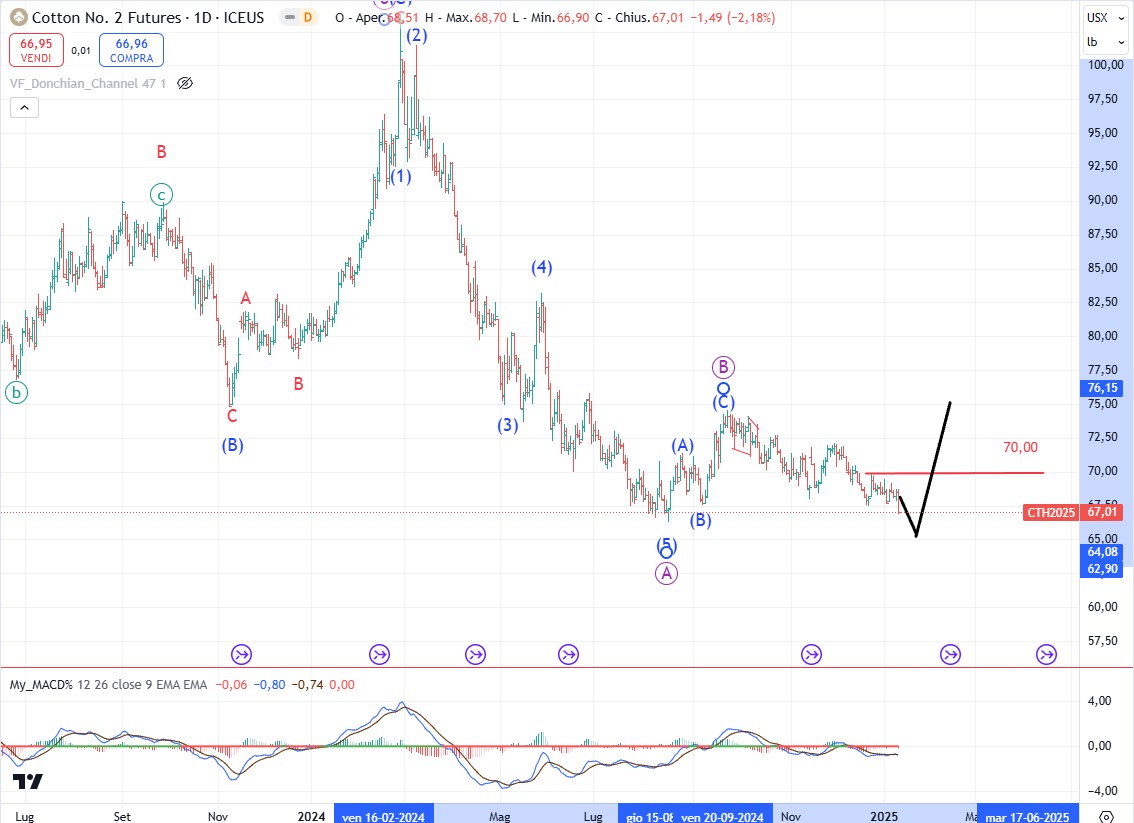Click the blue -0,80 MACD value
Image resolution: width=1134 pixels, height=823 pixels.
(269, 684)
